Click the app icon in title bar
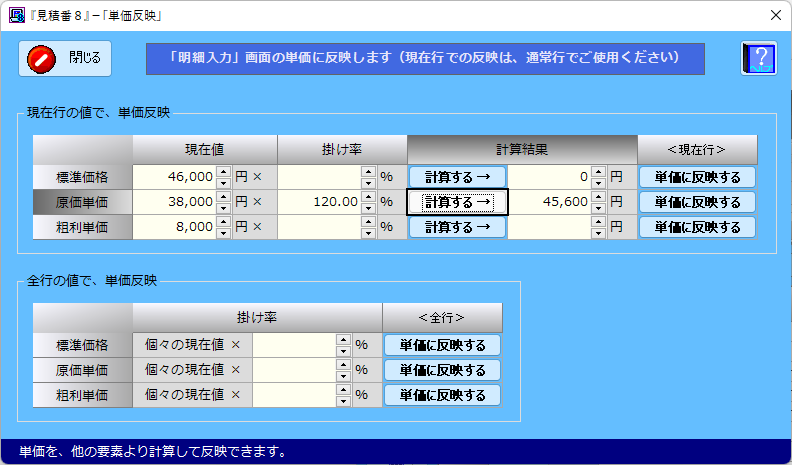Screen dimensions: 792x465 16,16
